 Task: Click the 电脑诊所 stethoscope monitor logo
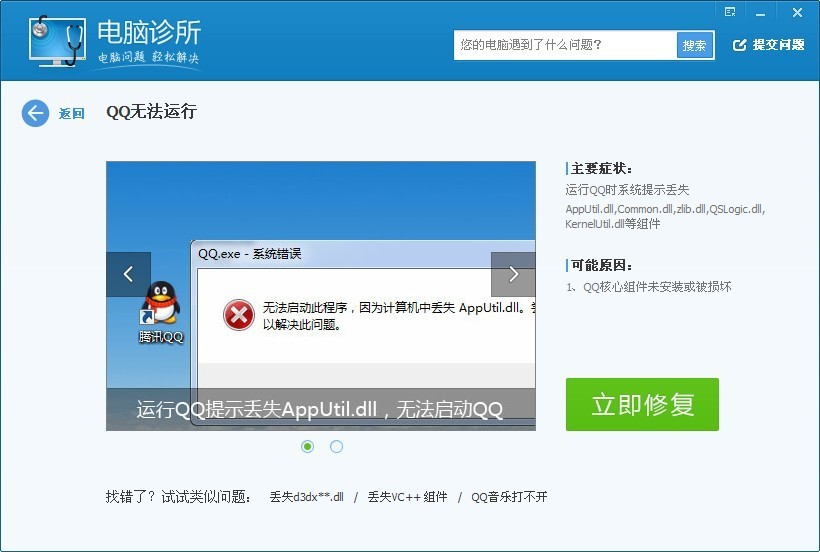click(57, 41)
